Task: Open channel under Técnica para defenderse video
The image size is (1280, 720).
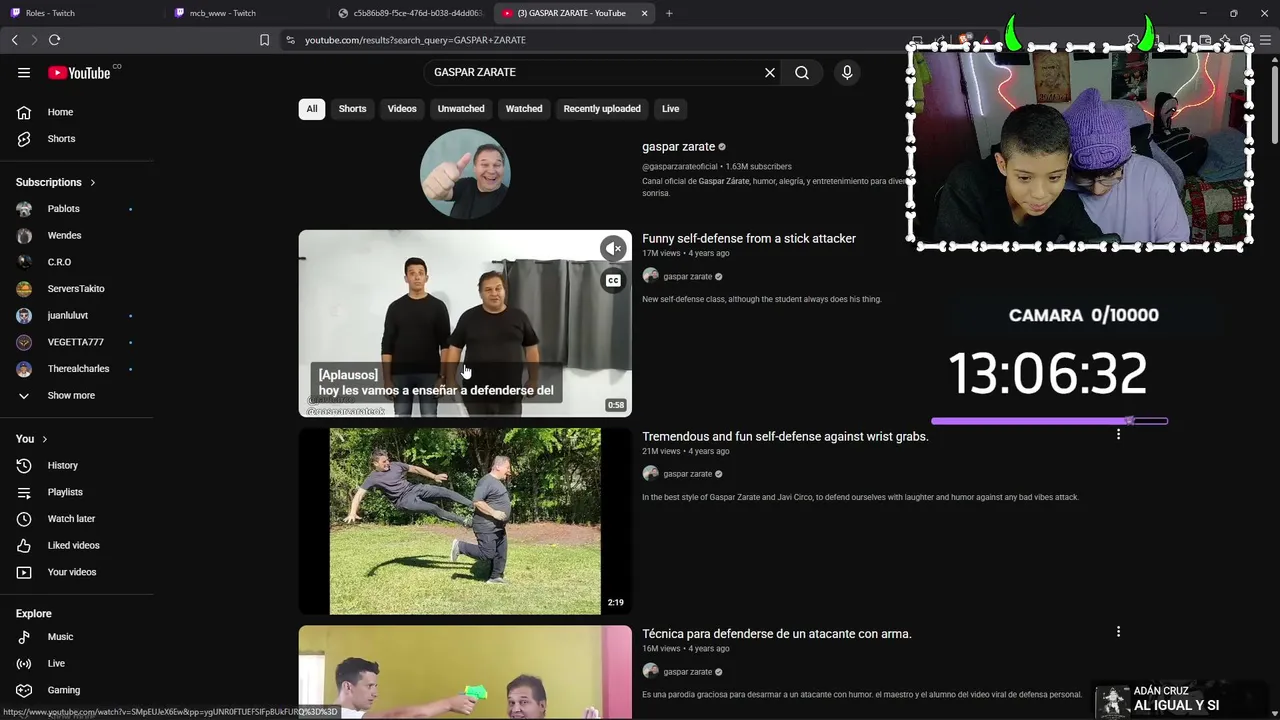Action: (687, 672)
